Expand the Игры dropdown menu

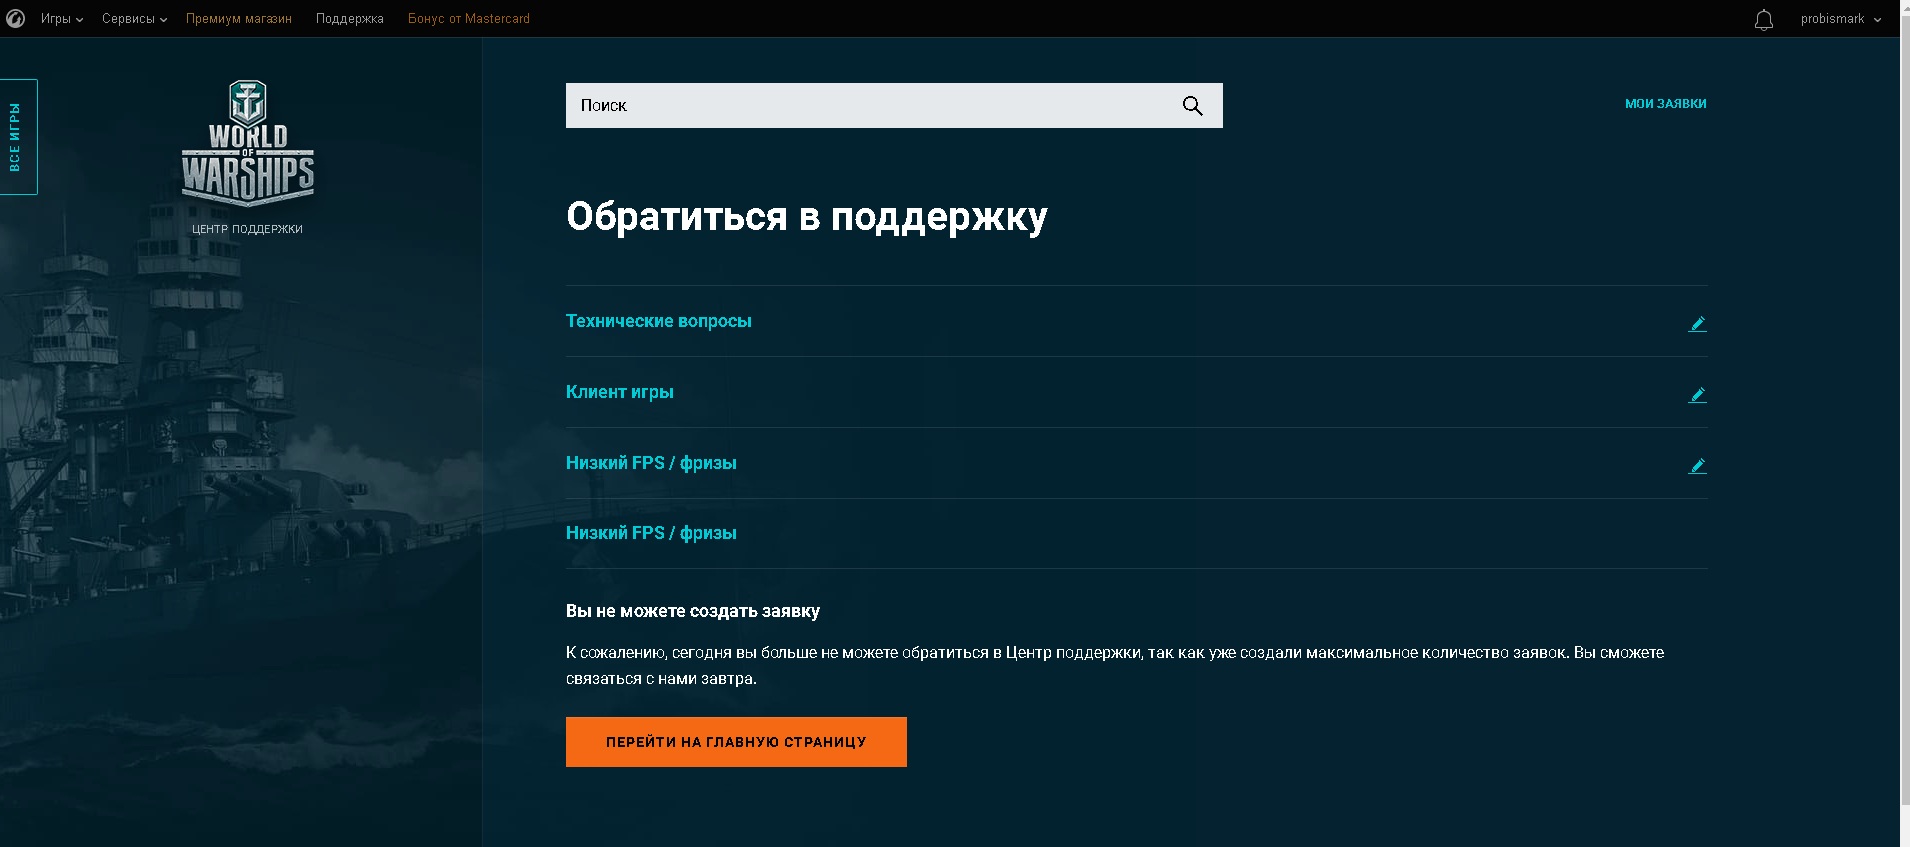[62, 19]
